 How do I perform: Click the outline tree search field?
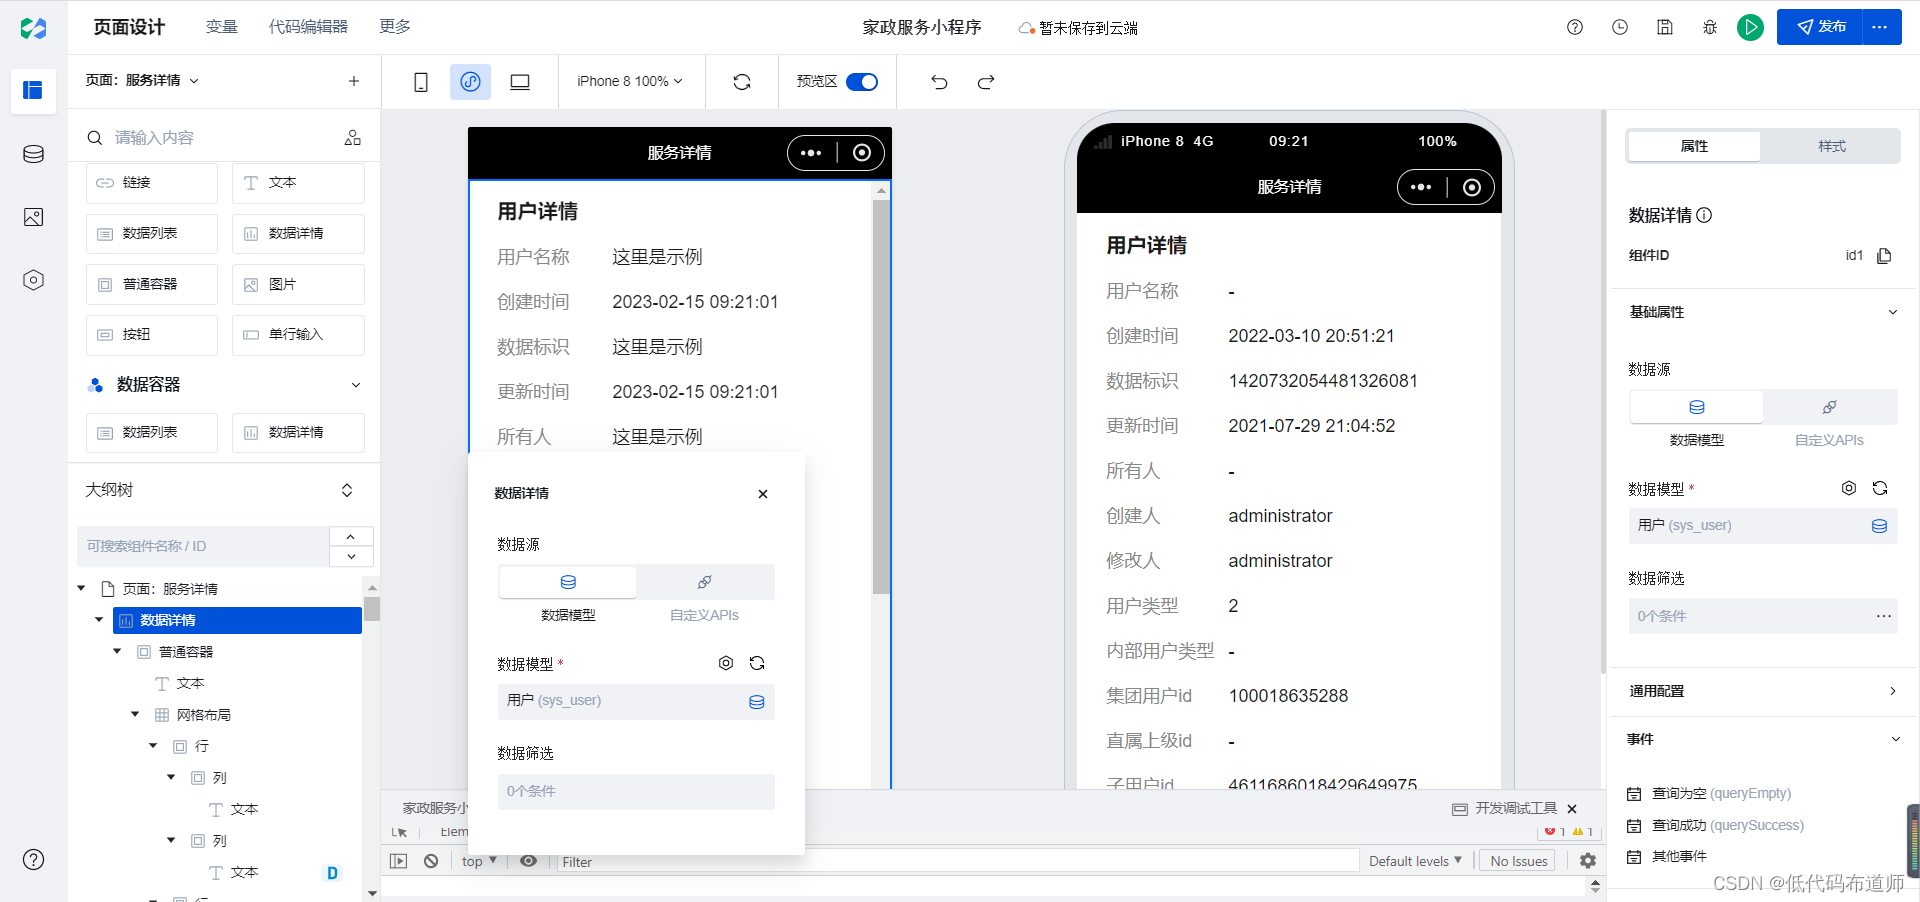click(202, 546)
